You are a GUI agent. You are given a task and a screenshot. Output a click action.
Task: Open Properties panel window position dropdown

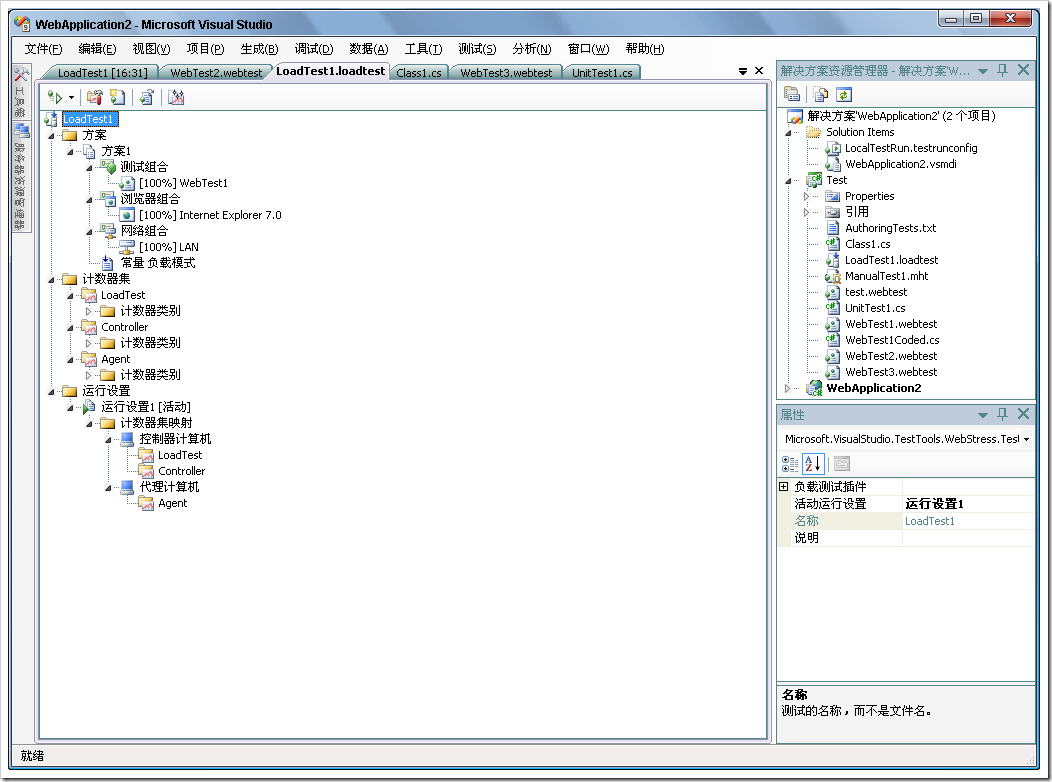[x=983, y=415]
